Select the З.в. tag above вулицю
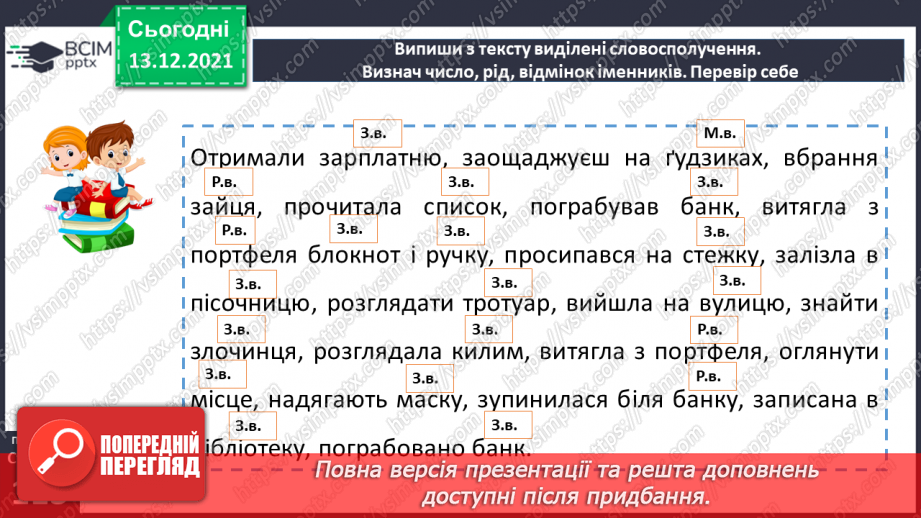921x518 pixels. click(736, 281)
